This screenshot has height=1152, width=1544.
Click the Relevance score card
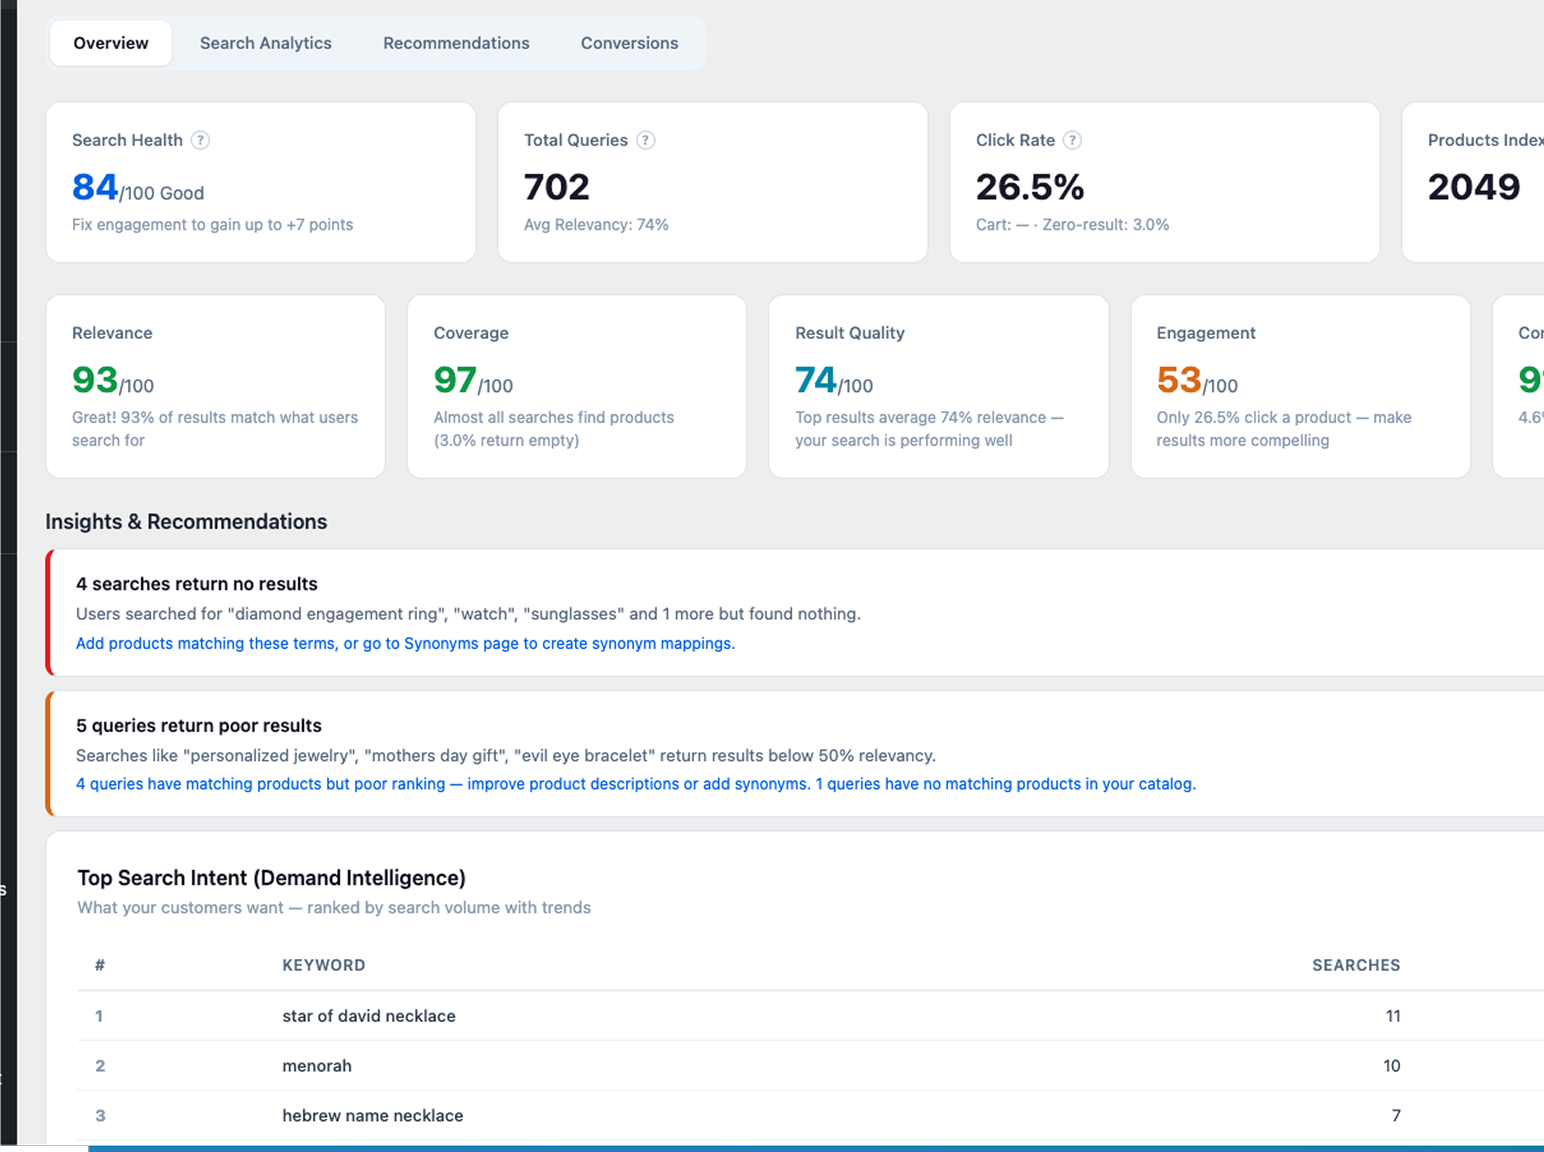point(215,386)
